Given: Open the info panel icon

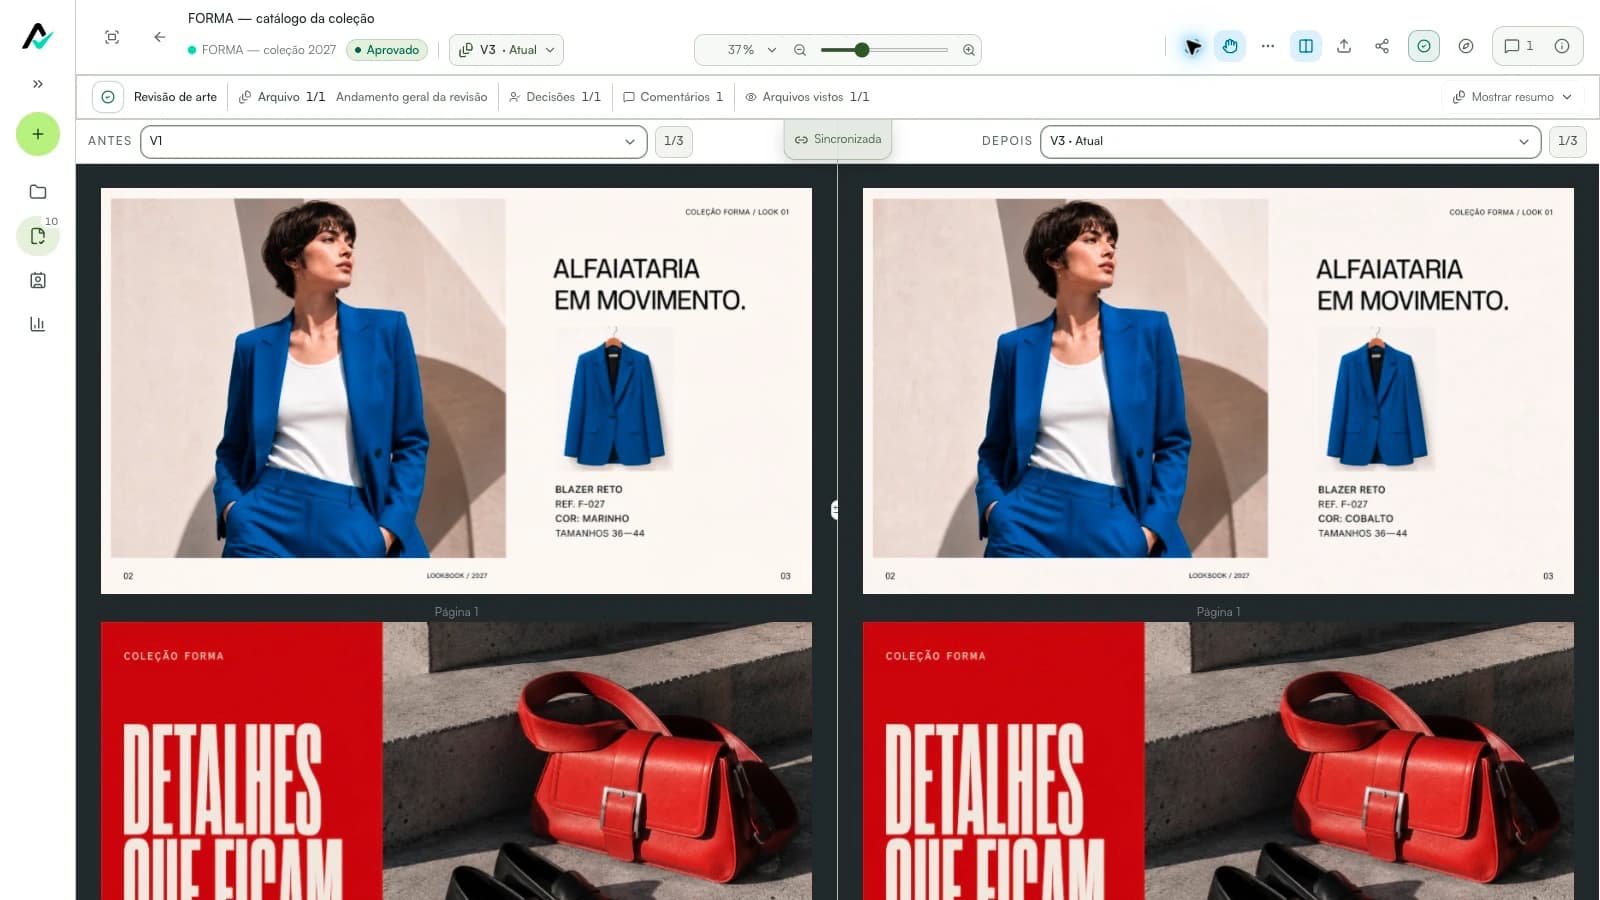Looking at the screenshot, I should (x=1562, y=46).
